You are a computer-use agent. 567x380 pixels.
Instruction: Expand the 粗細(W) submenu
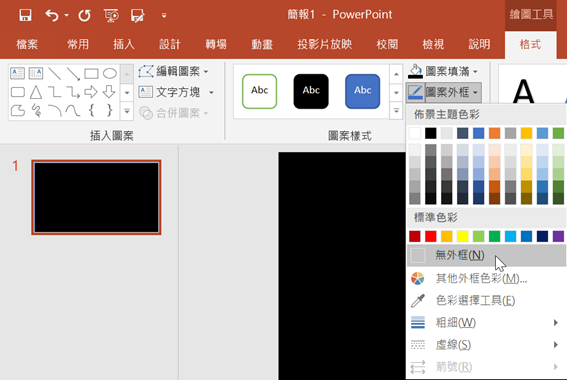[x=486, y=323]
